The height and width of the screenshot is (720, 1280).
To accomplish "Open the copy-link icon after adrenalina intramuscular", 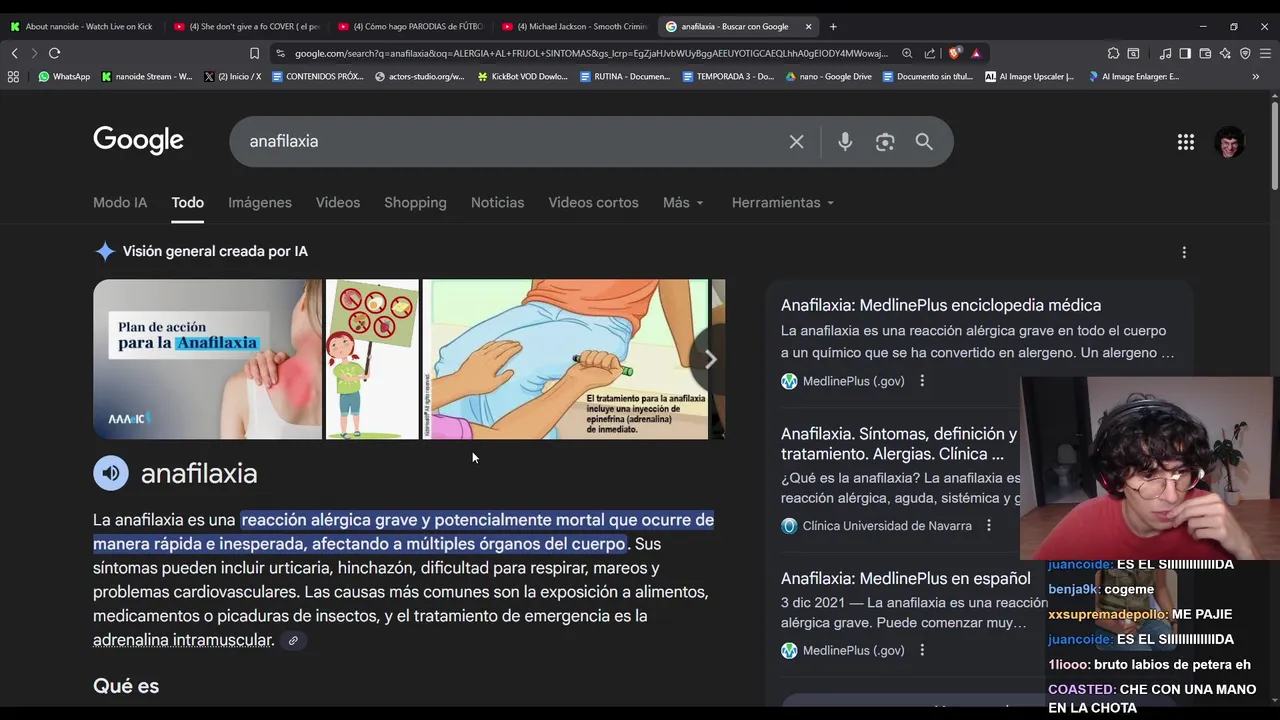I will pyautogui.click(x=293, y=640).
